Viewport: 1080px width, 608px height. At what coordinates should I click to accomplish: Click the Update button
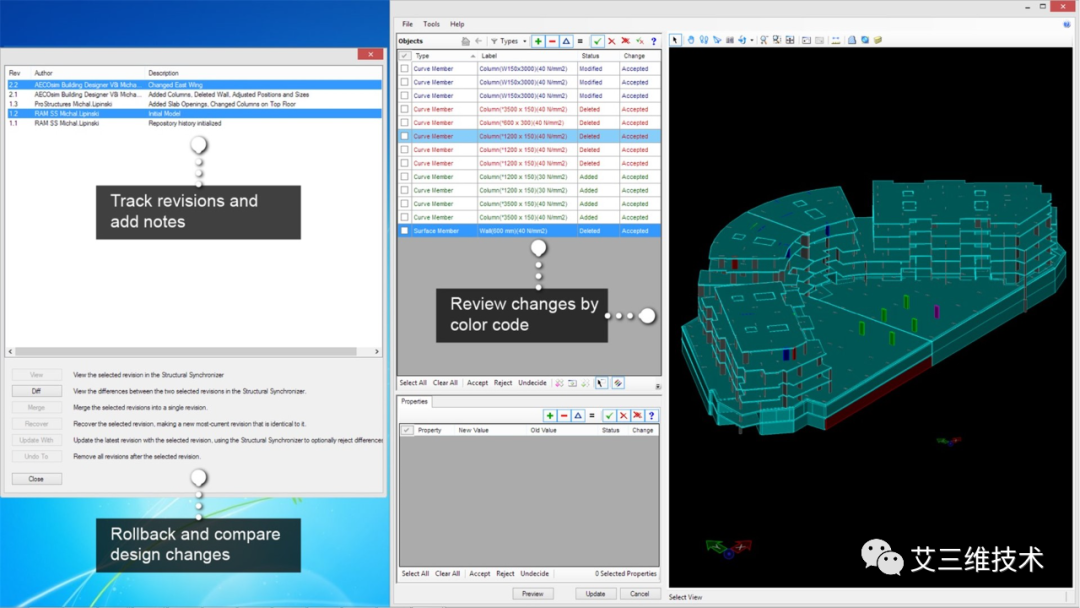[x=595, y=594]
